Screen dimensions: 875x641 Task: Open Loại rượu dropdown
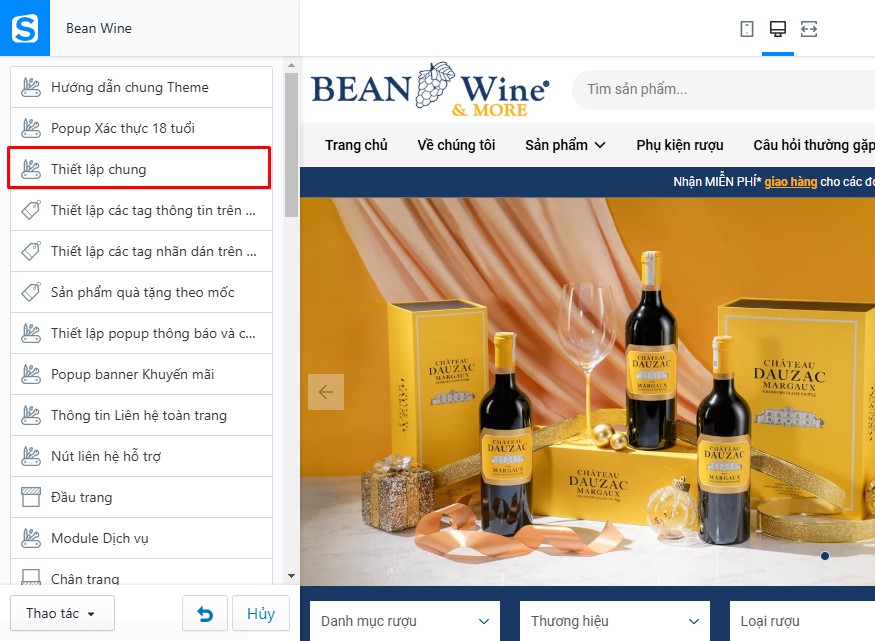[x=802, y=621]
